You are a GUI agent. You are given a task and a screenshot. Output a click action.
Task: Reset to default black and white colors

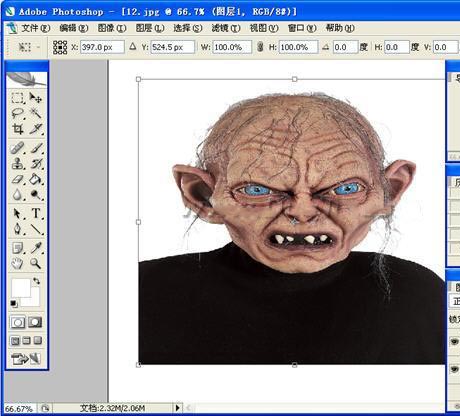(x=14, y=303)
